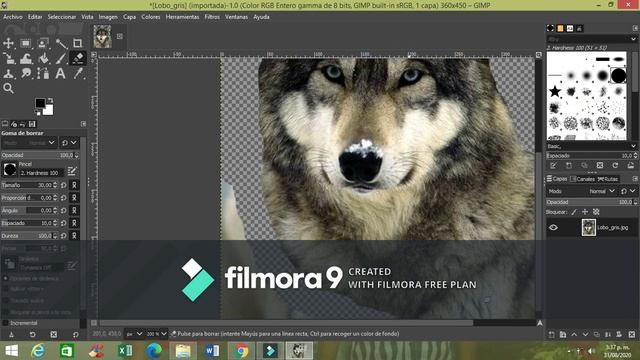
Task: Open the Colores menu
Action: point(151,17)
